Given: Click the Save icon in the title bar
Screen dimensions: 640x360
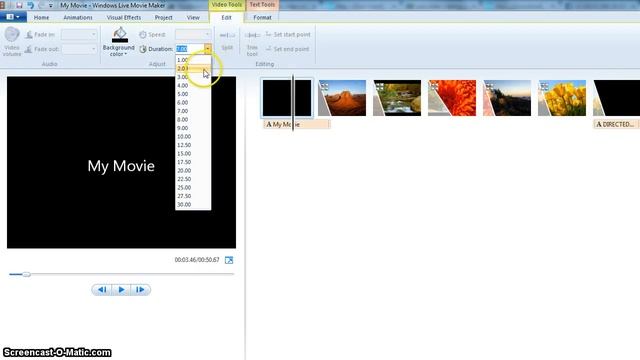Looking at the screenshot, I should click(x=19, y=5).
